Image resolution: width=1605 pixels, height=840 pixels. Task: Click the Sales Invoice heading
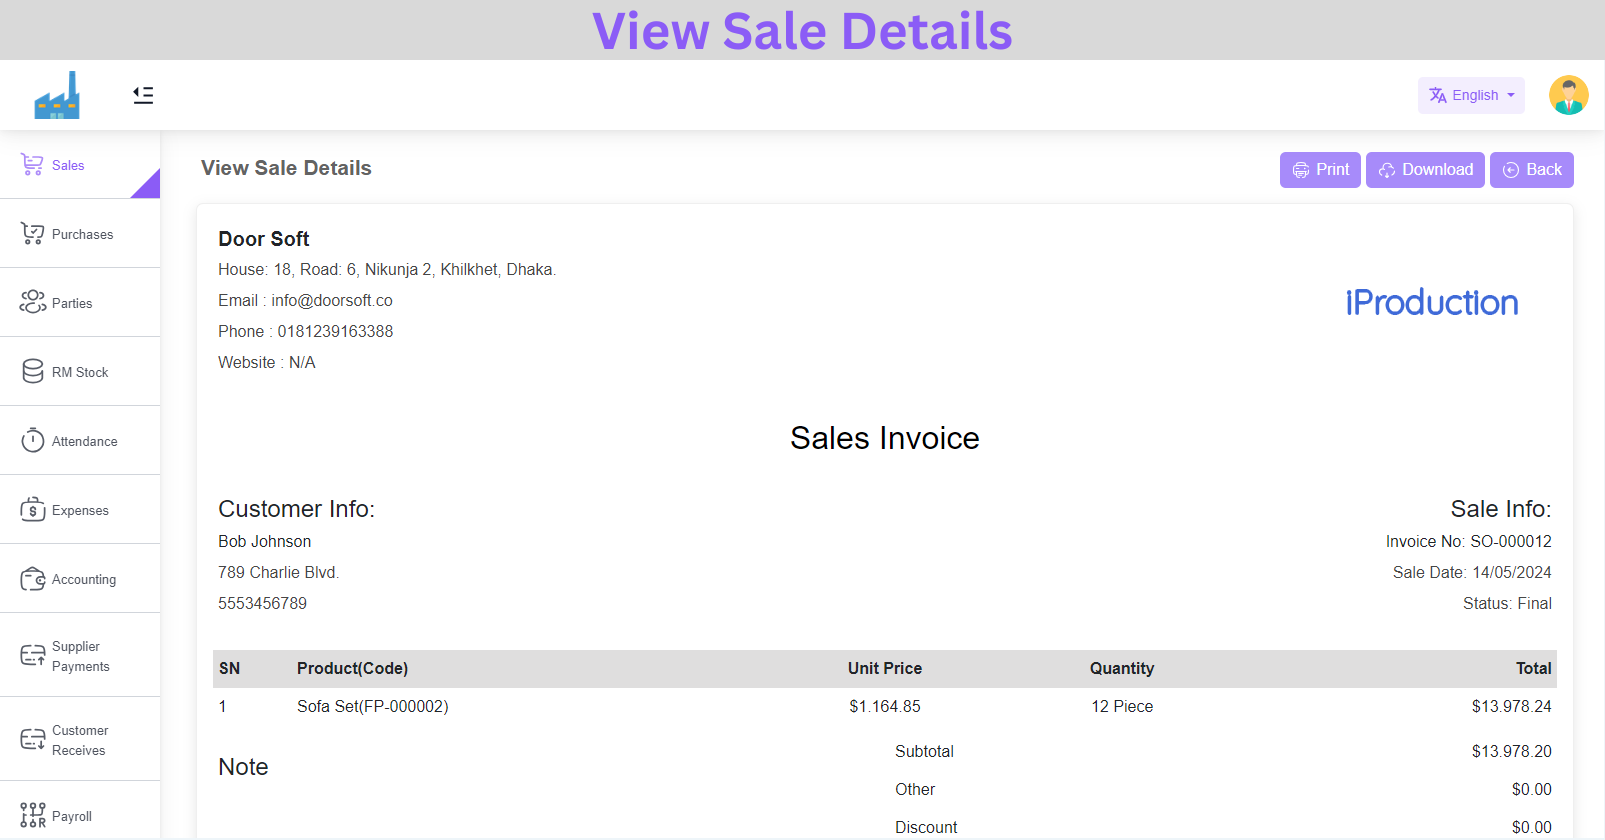click(x=885, y=438)
